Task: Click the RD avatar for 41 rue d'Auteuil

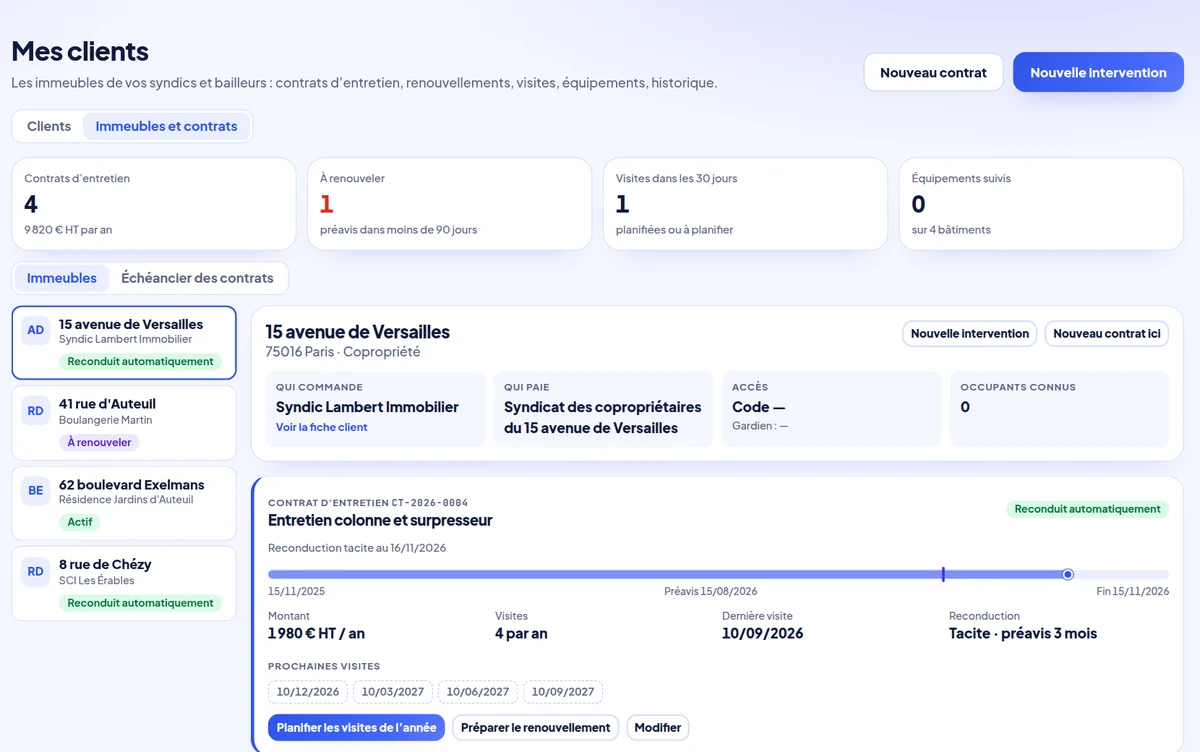Action: (x=36, y=411)
